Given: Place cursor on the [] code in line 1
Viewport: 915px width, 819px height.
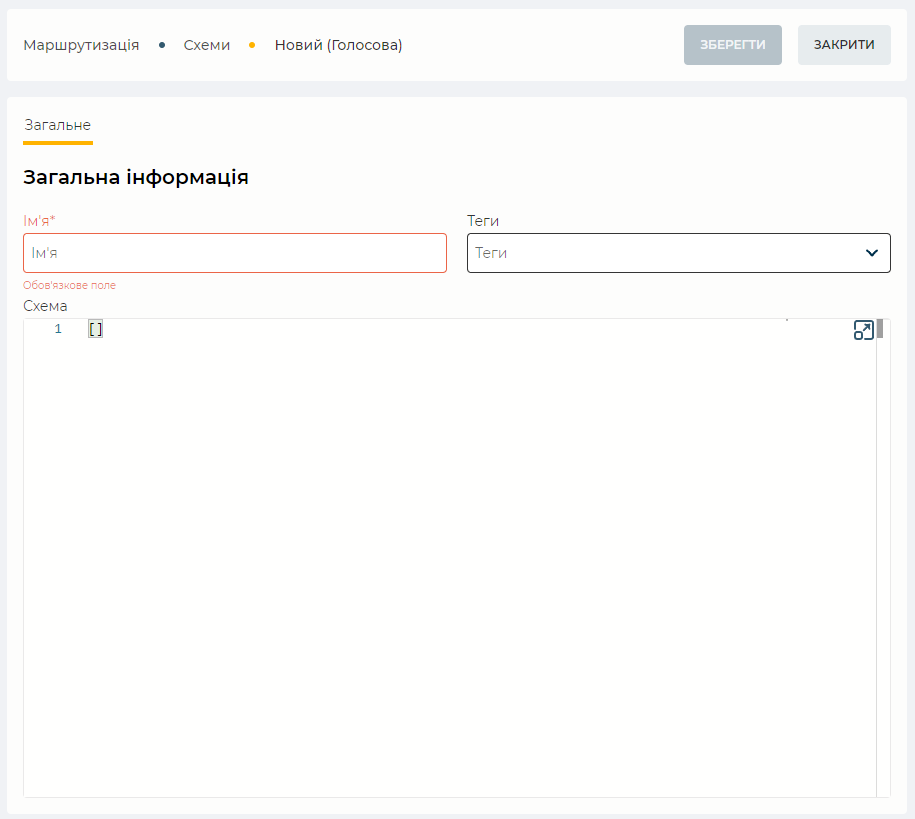Looking at the screenshot, I should pyautogui.click(x=96, y=329).
